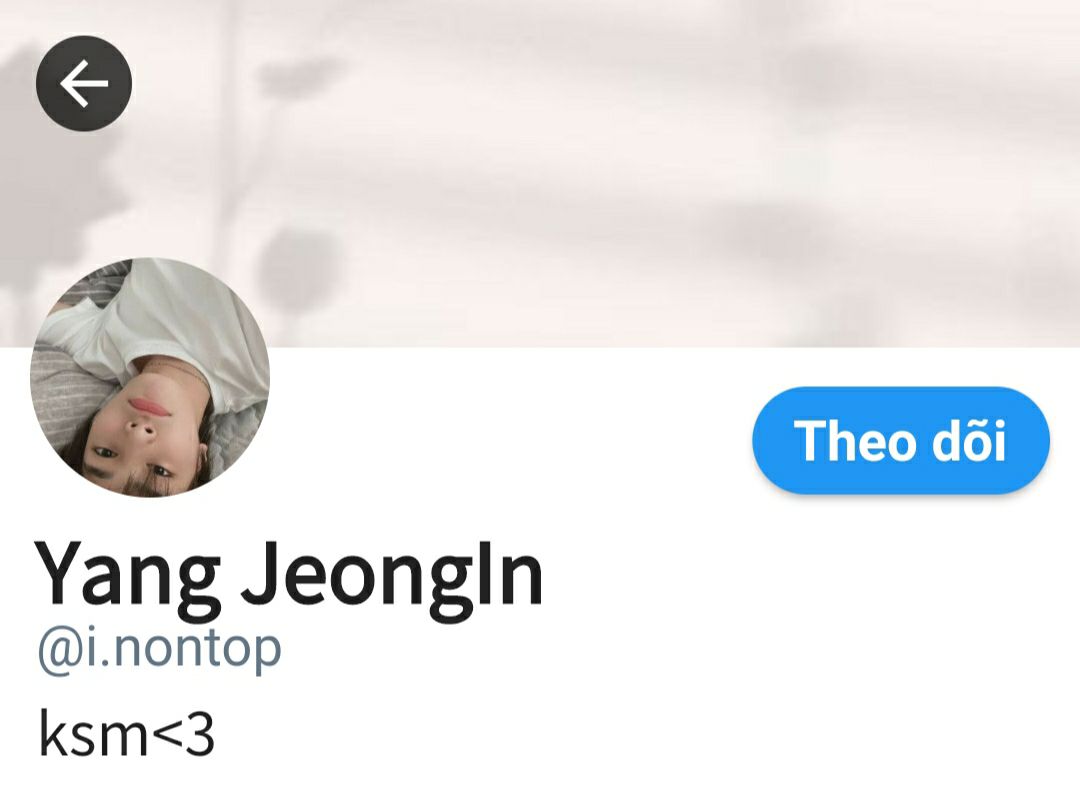Open the flower-shadow cover photo
The width and height of the screenshot is (1080, 793).
click(x=540, y=173)
